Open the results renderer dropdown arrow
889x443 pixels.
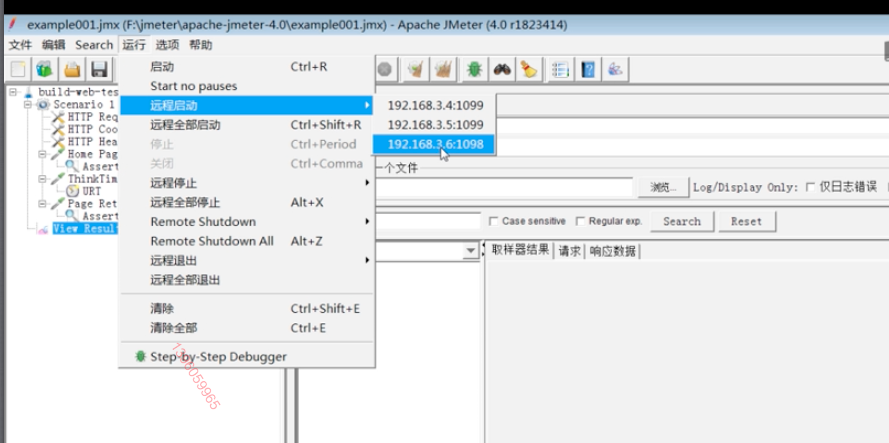click(470, 251)
